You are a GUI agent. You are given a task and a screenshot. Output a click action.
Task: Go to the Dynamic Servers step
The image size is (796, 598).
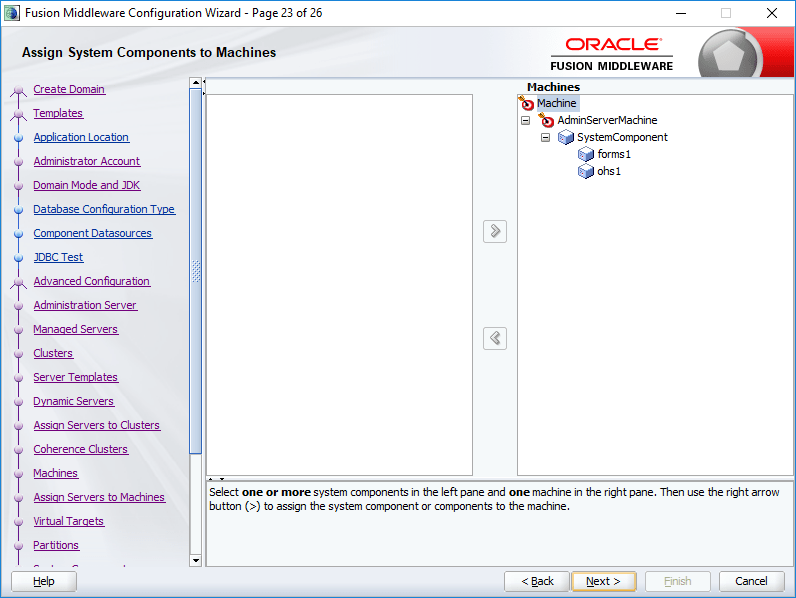click(x=74, y=402)
